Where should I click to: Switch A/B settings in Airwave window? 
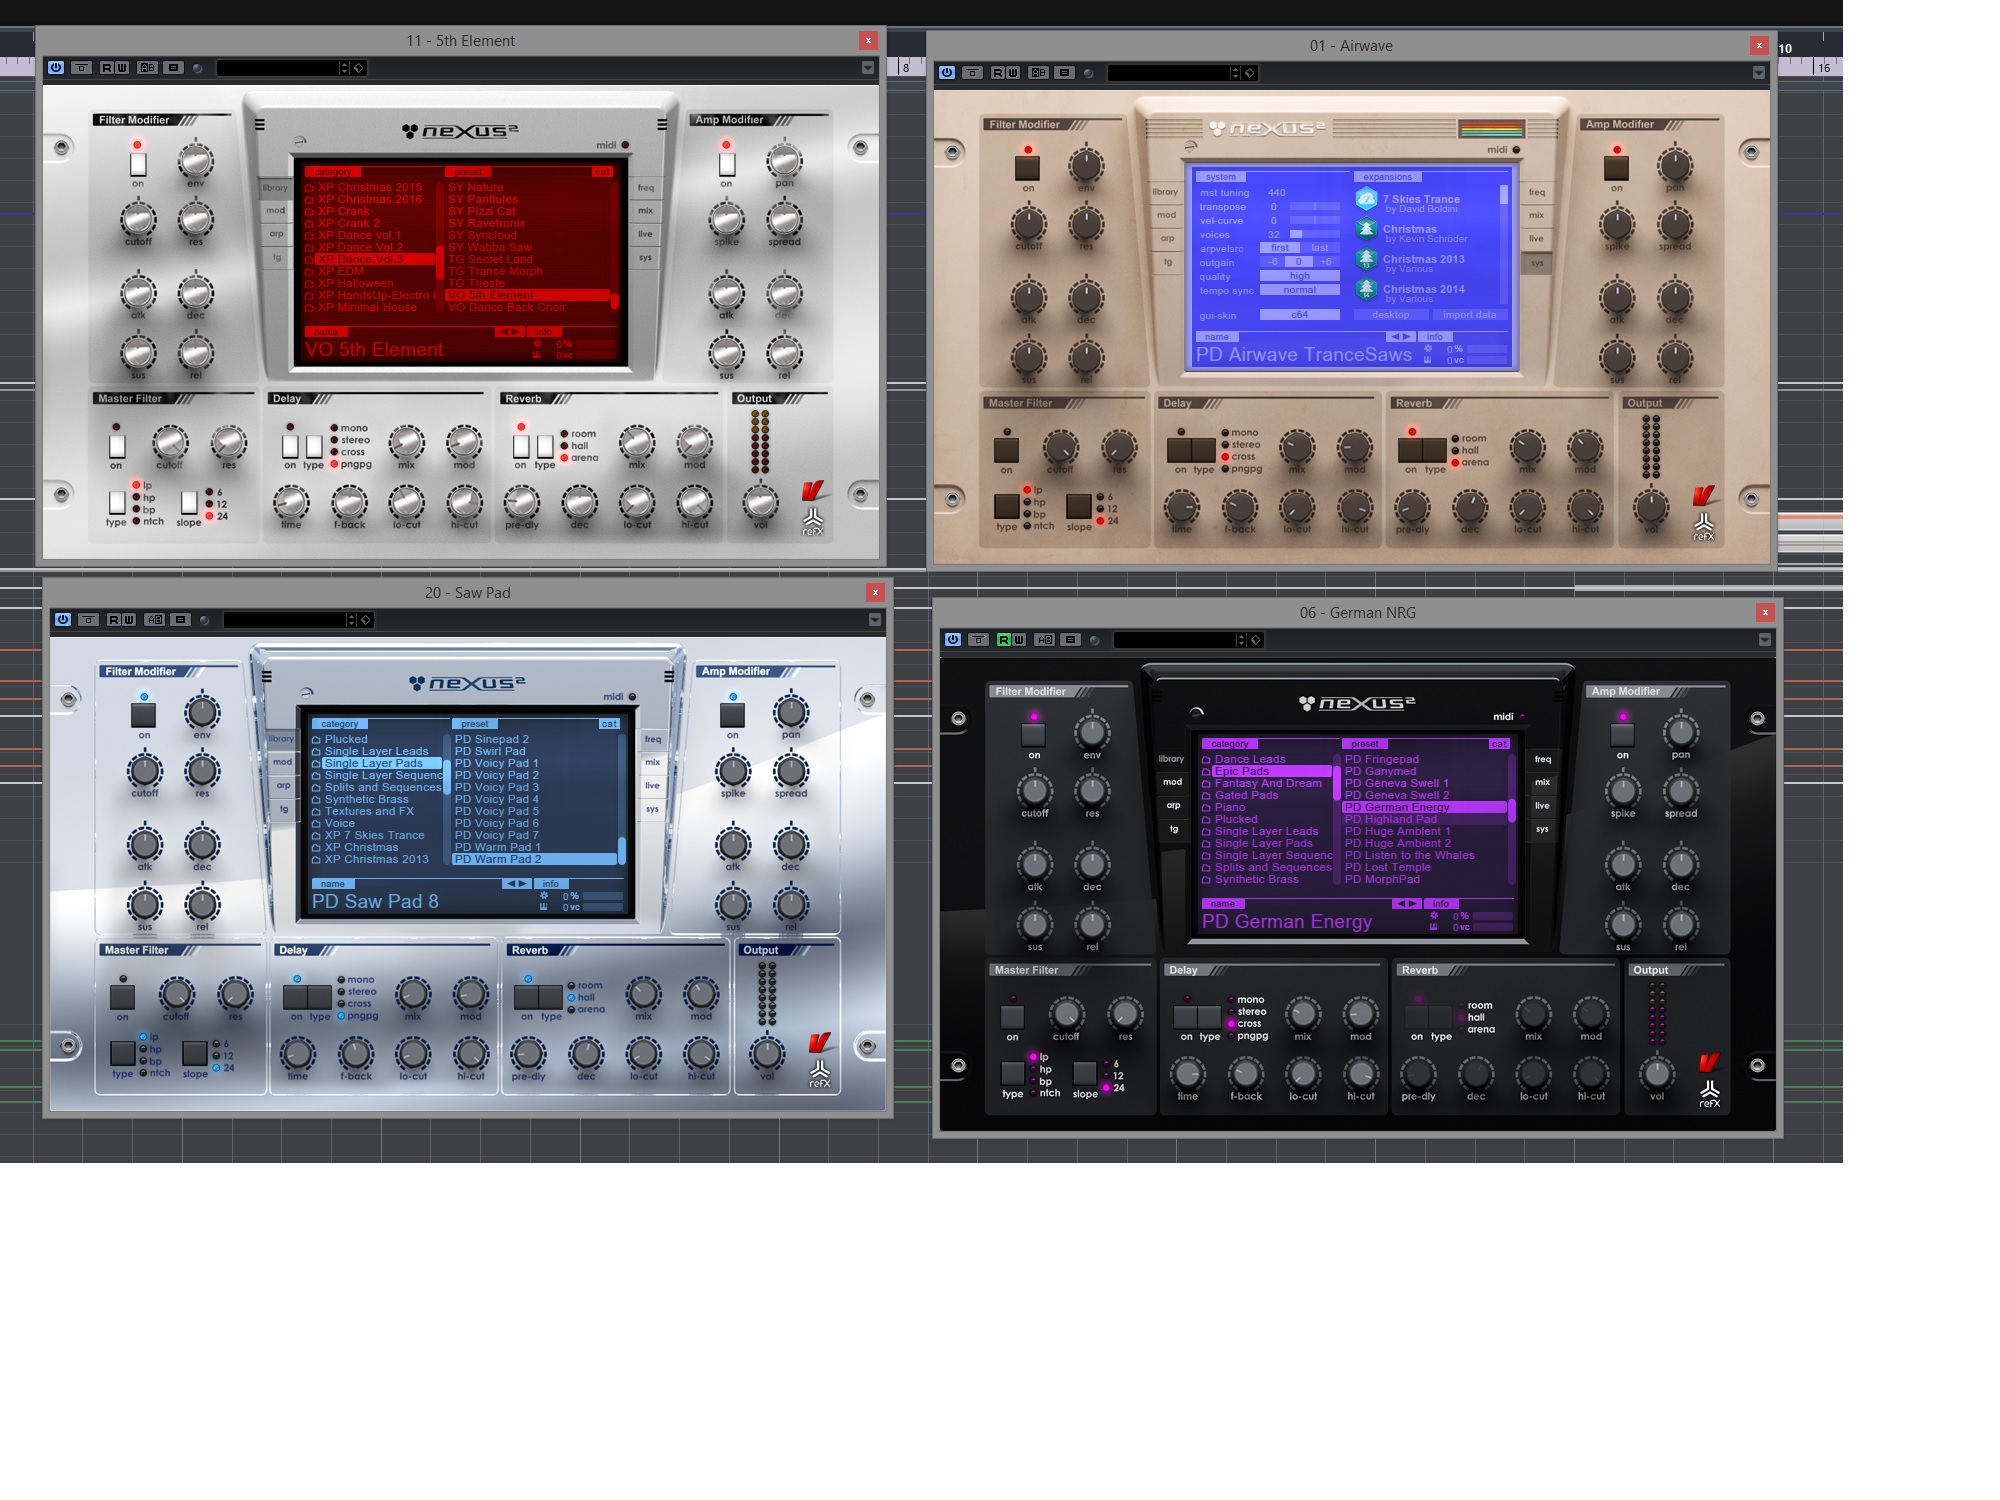pos(1039,73)
